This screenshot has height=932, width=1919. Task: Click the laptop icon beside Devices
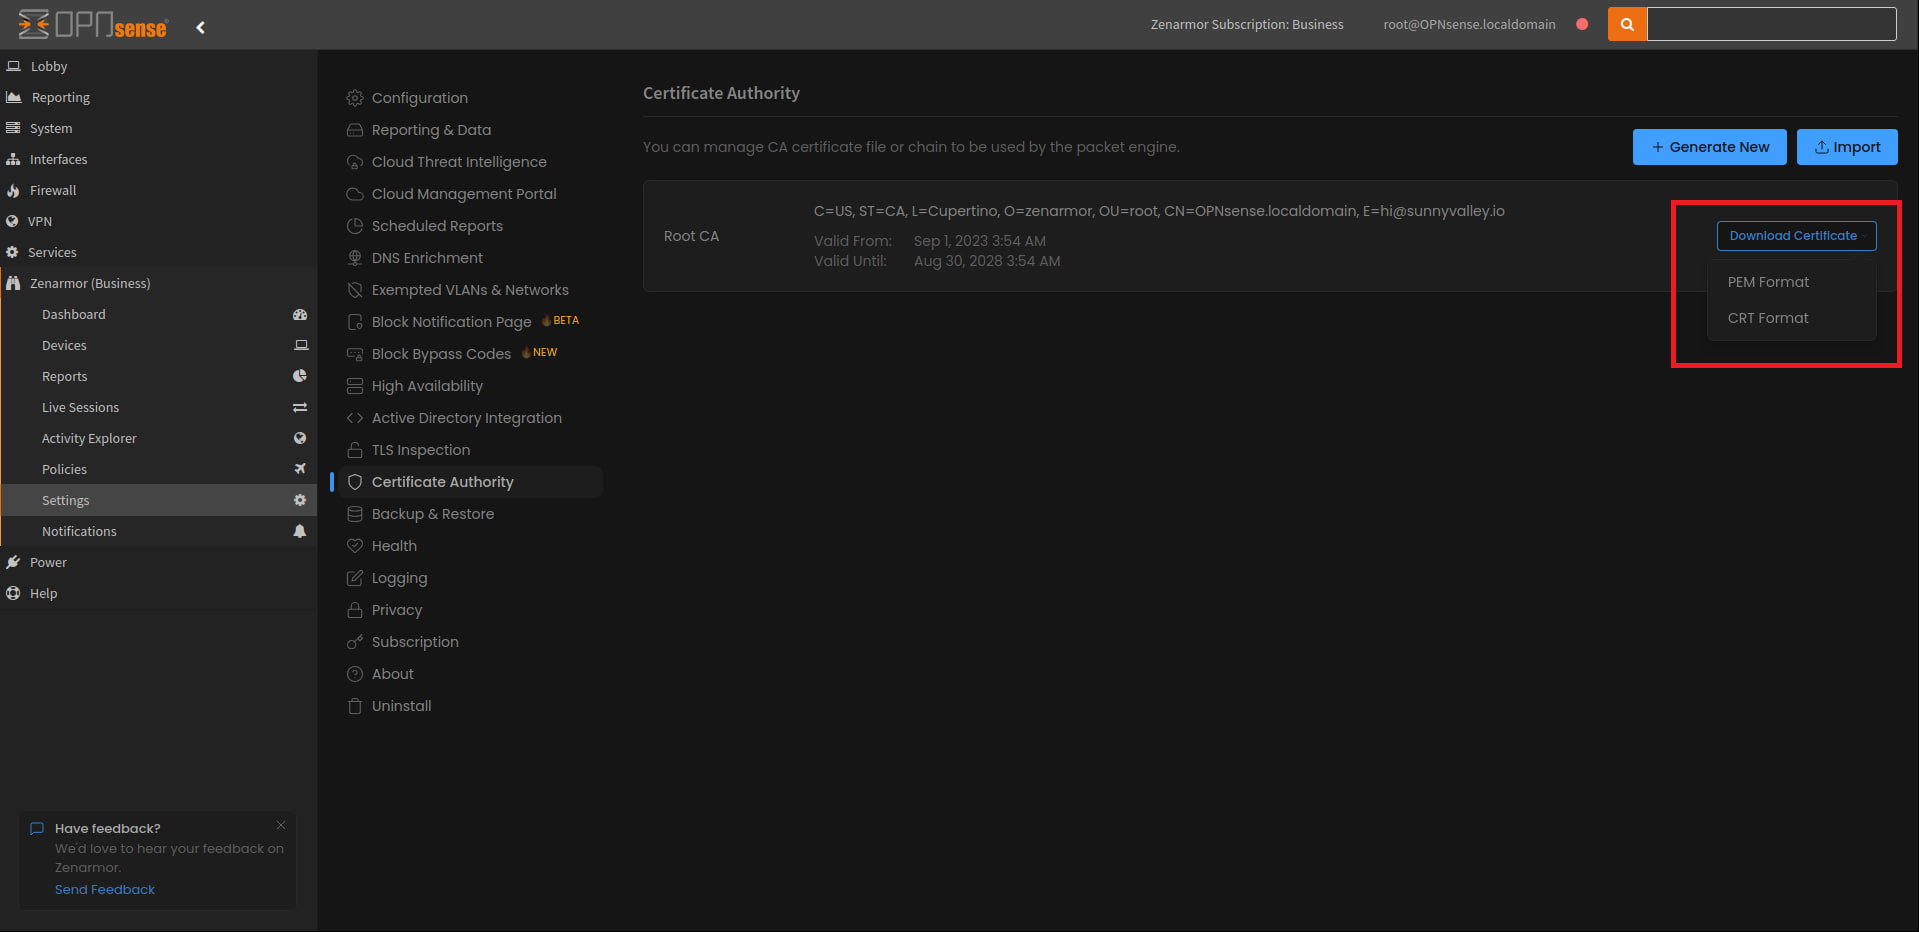coord(300,345)
